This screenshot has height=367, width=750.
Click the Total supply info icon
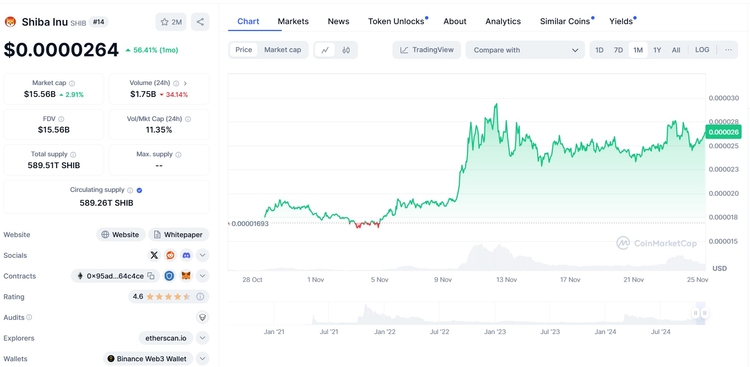pyautogui.click(x=73, y=155)
